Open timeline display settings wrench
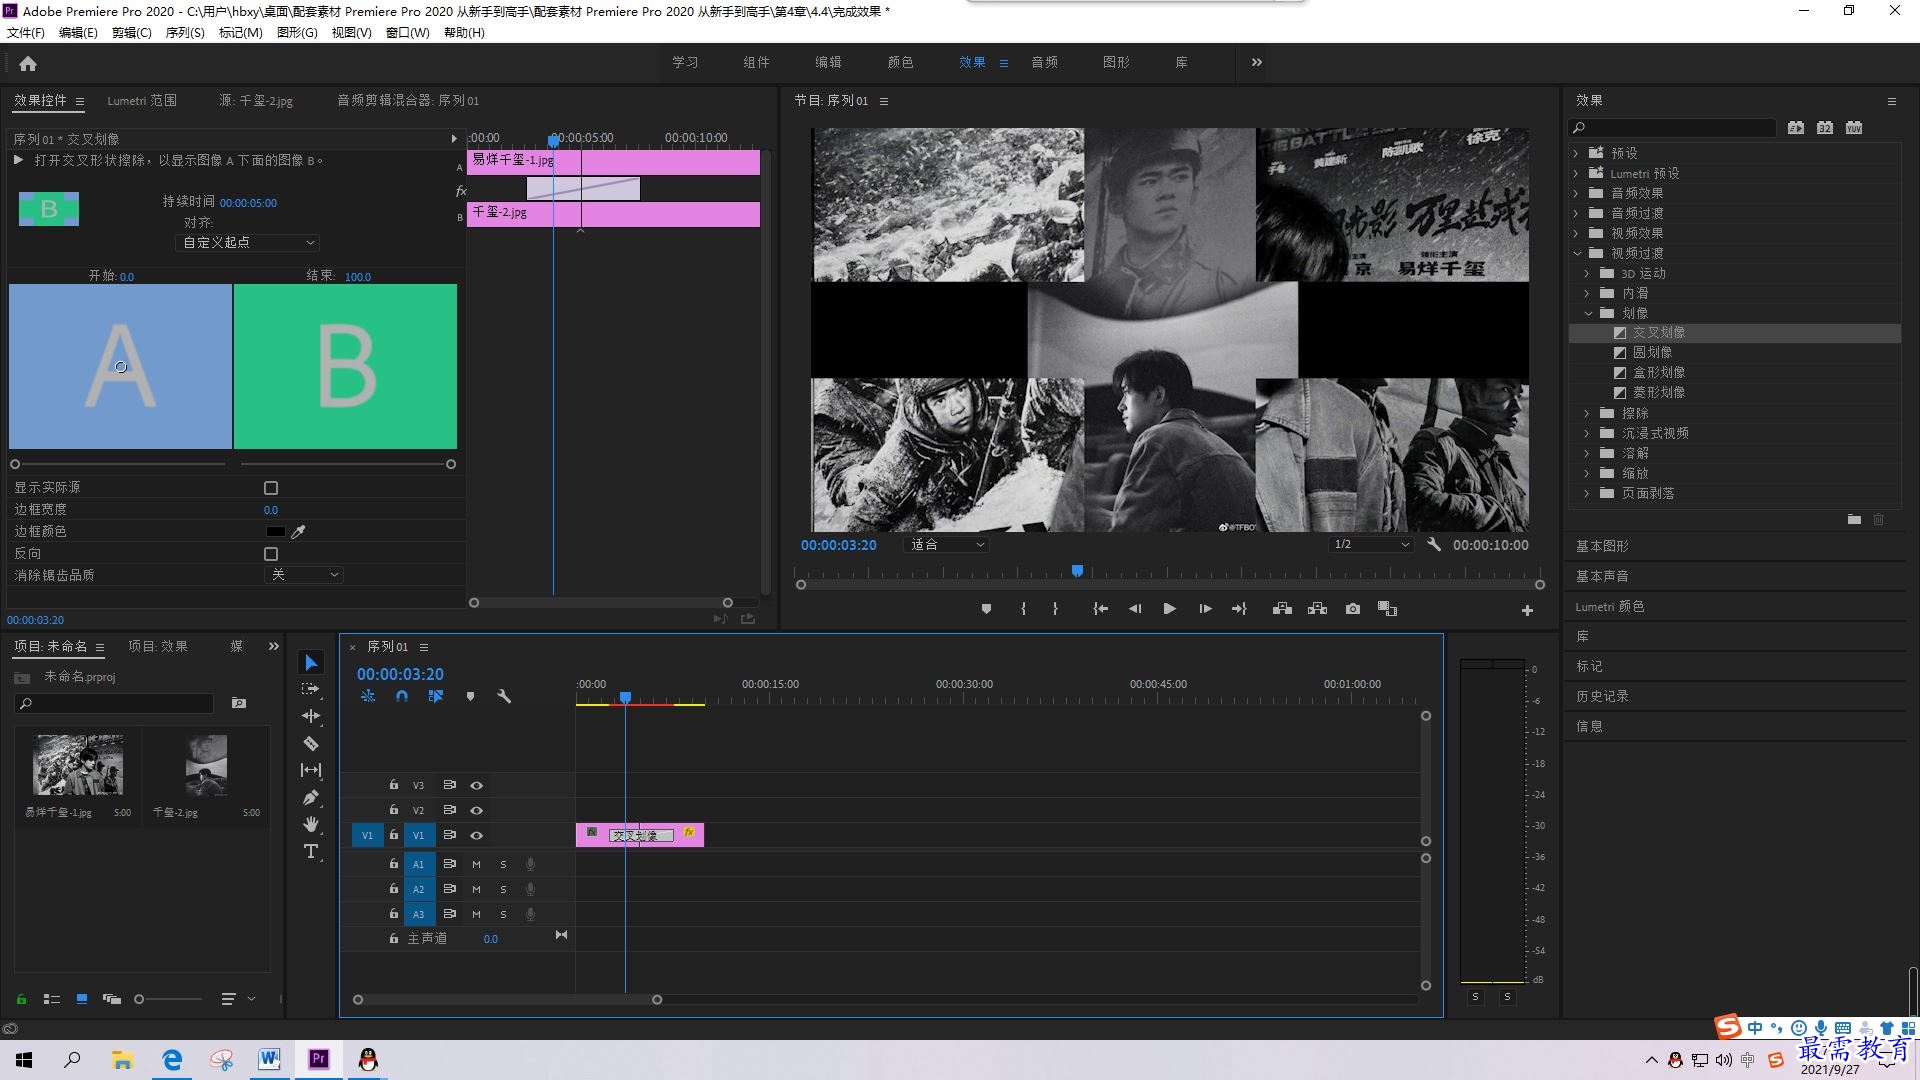Image resolution: width=1920 pixels, height=1080 pixels. coord(504,696)
